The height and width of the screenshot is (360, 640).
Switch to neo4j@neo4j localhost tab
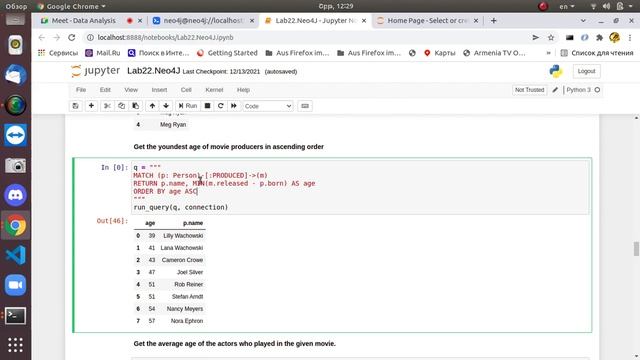click(x=203, y=20)
